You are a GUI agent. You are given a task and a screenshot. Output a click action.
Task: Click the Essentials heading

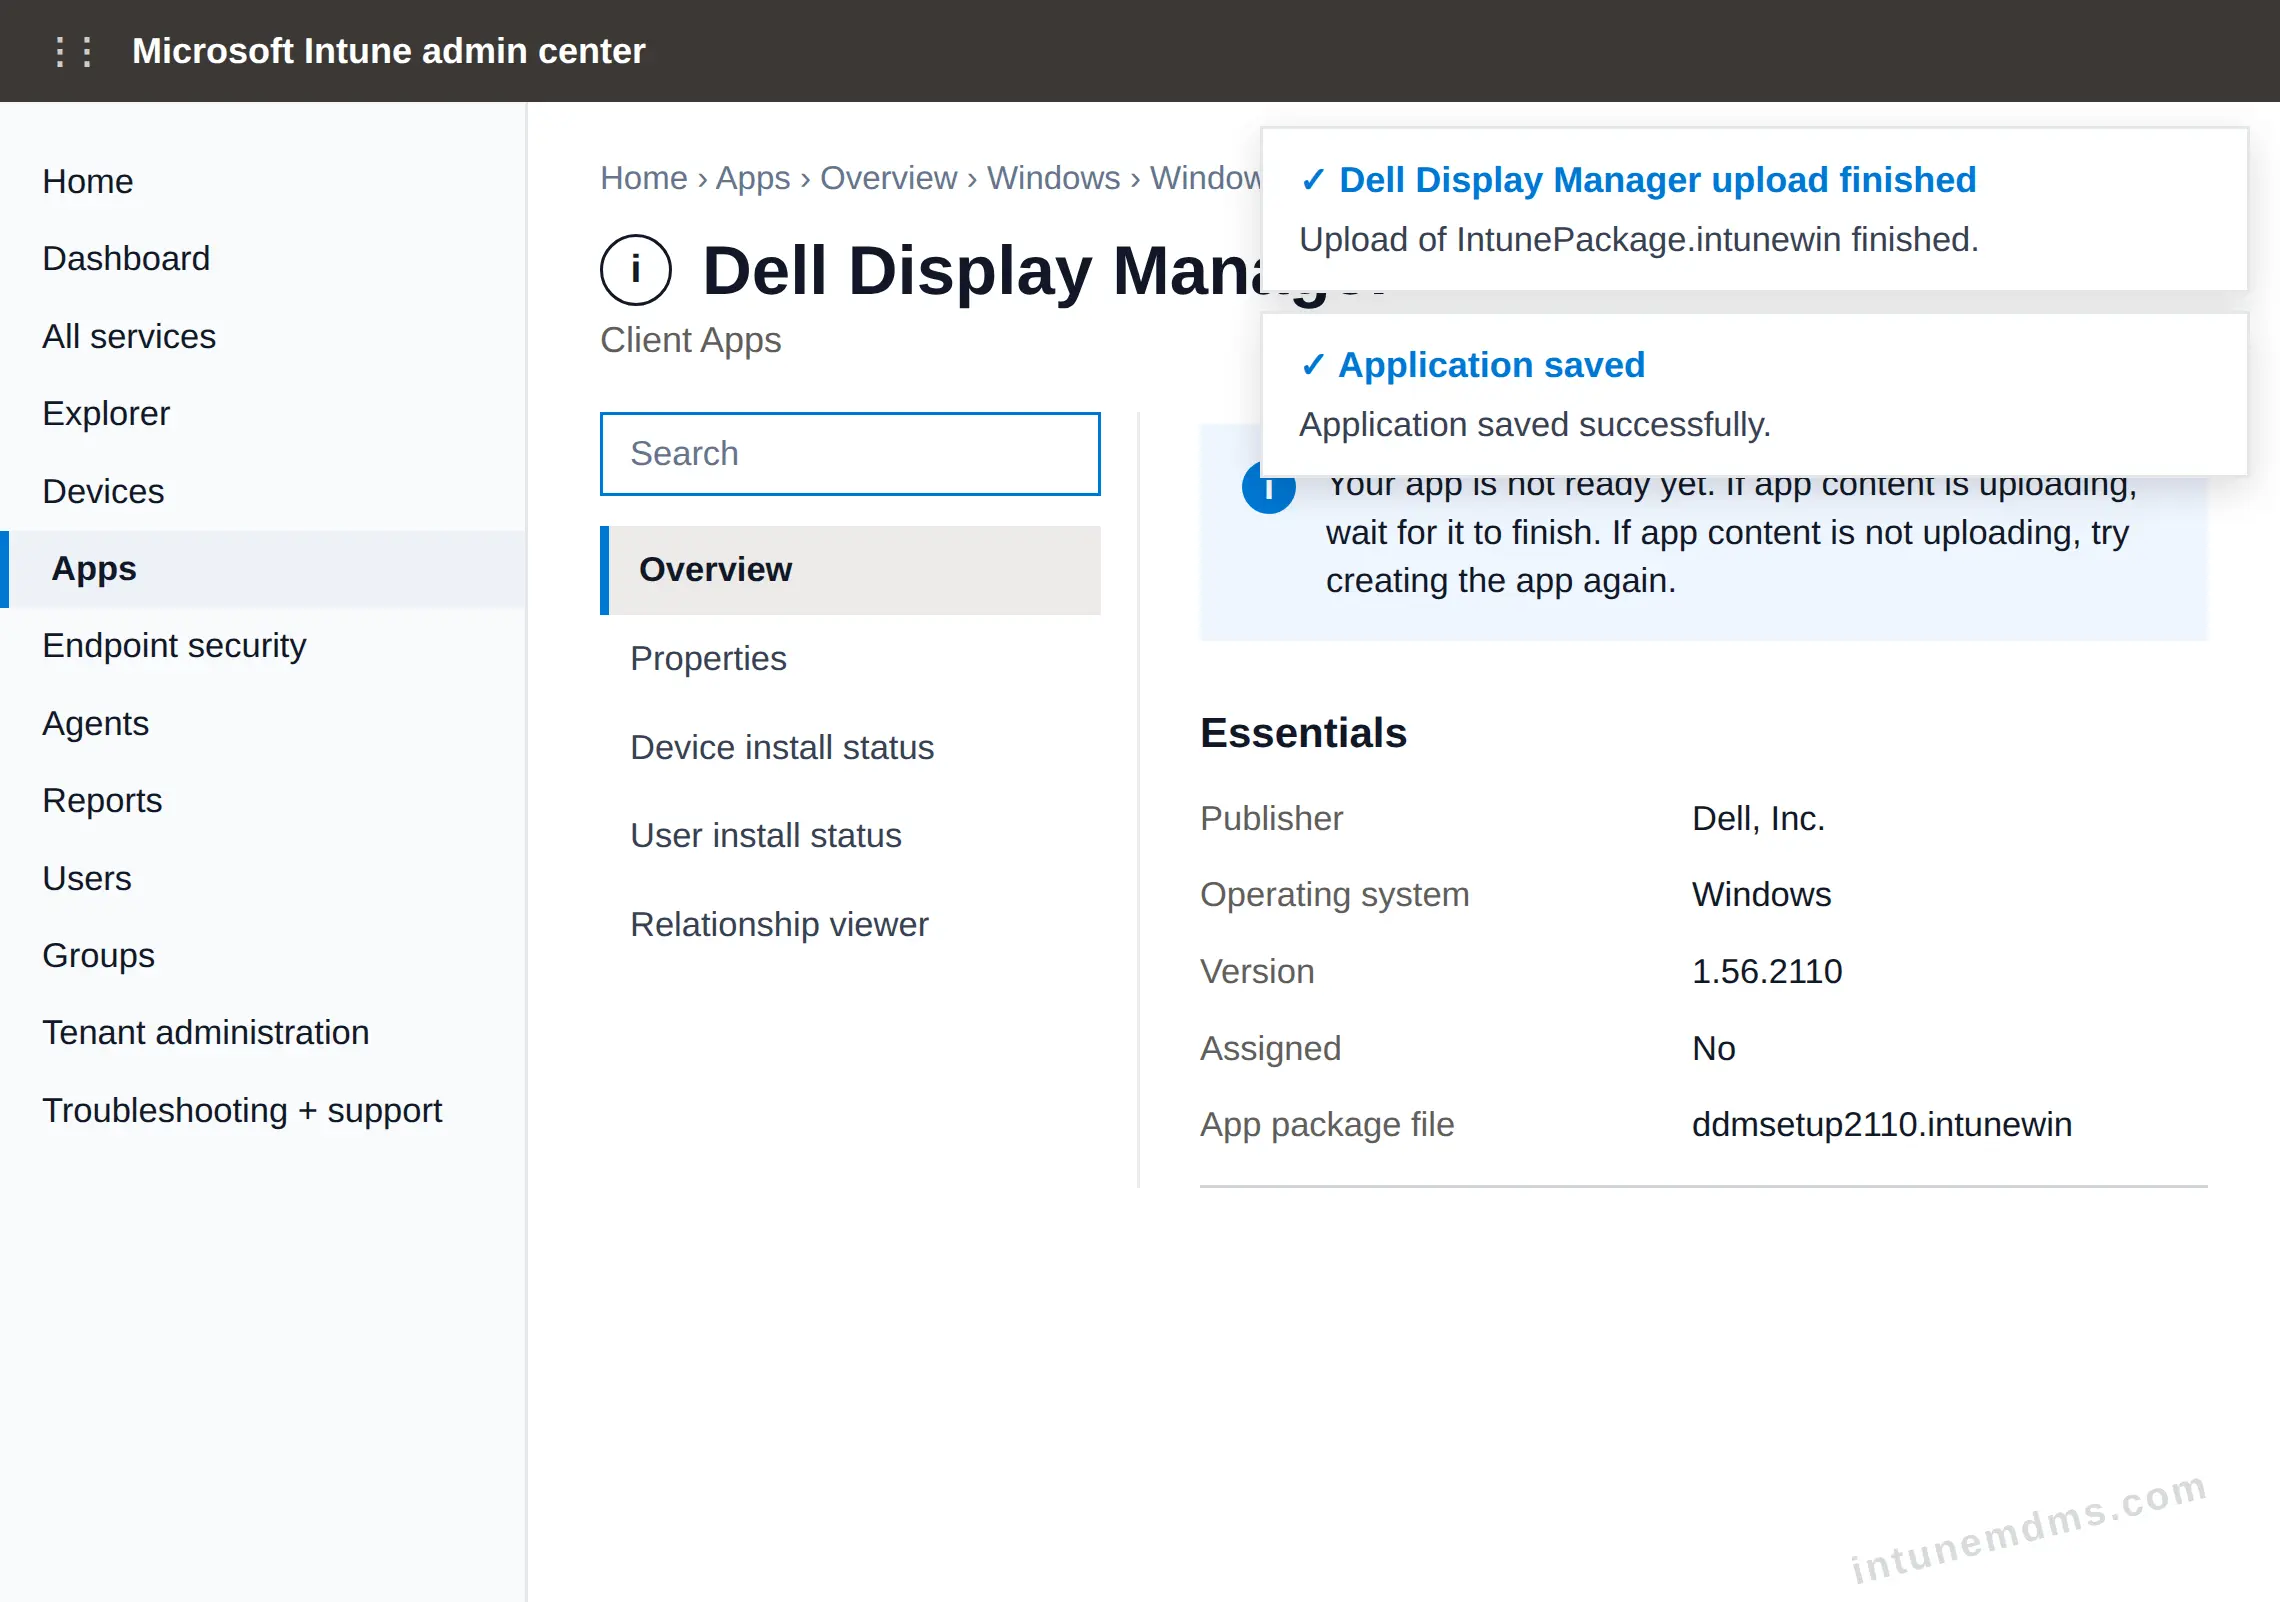(x=1304, y=733)
